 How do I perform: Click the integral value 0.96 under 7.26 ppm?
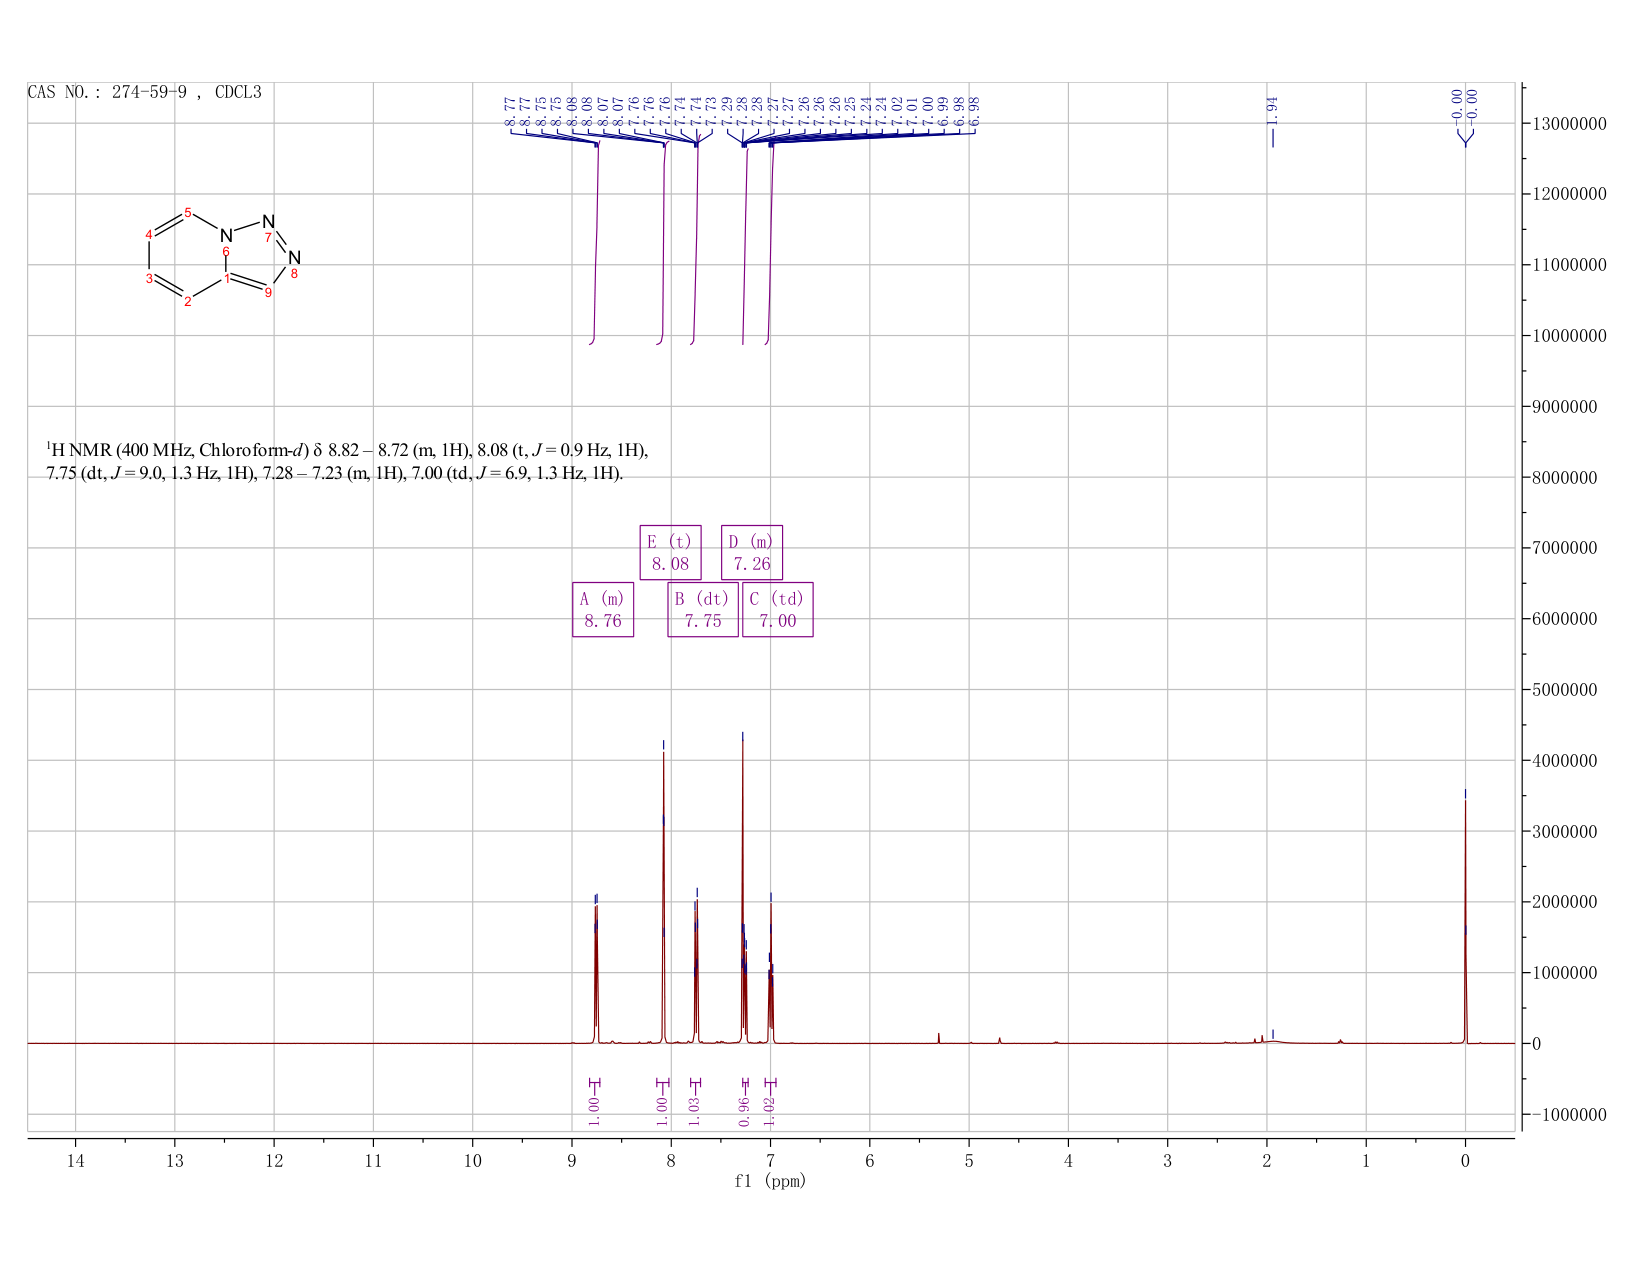click(x=744, y=1111)
